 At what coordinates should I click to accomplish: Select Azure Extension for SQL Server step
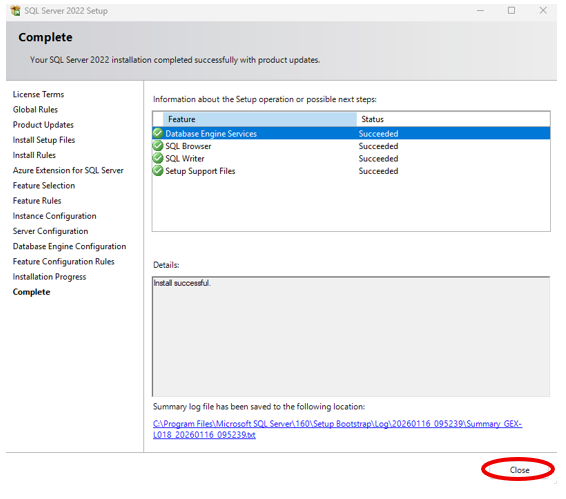tap(68, 170)
